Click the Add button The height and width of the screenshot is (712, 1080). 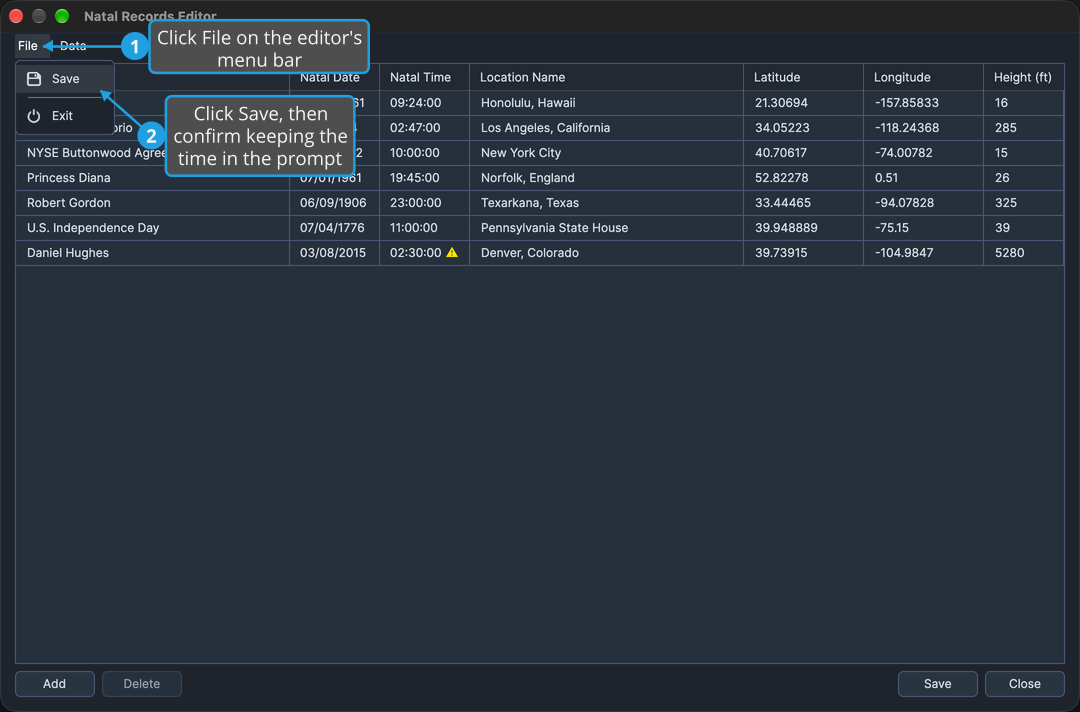(54, 684)
